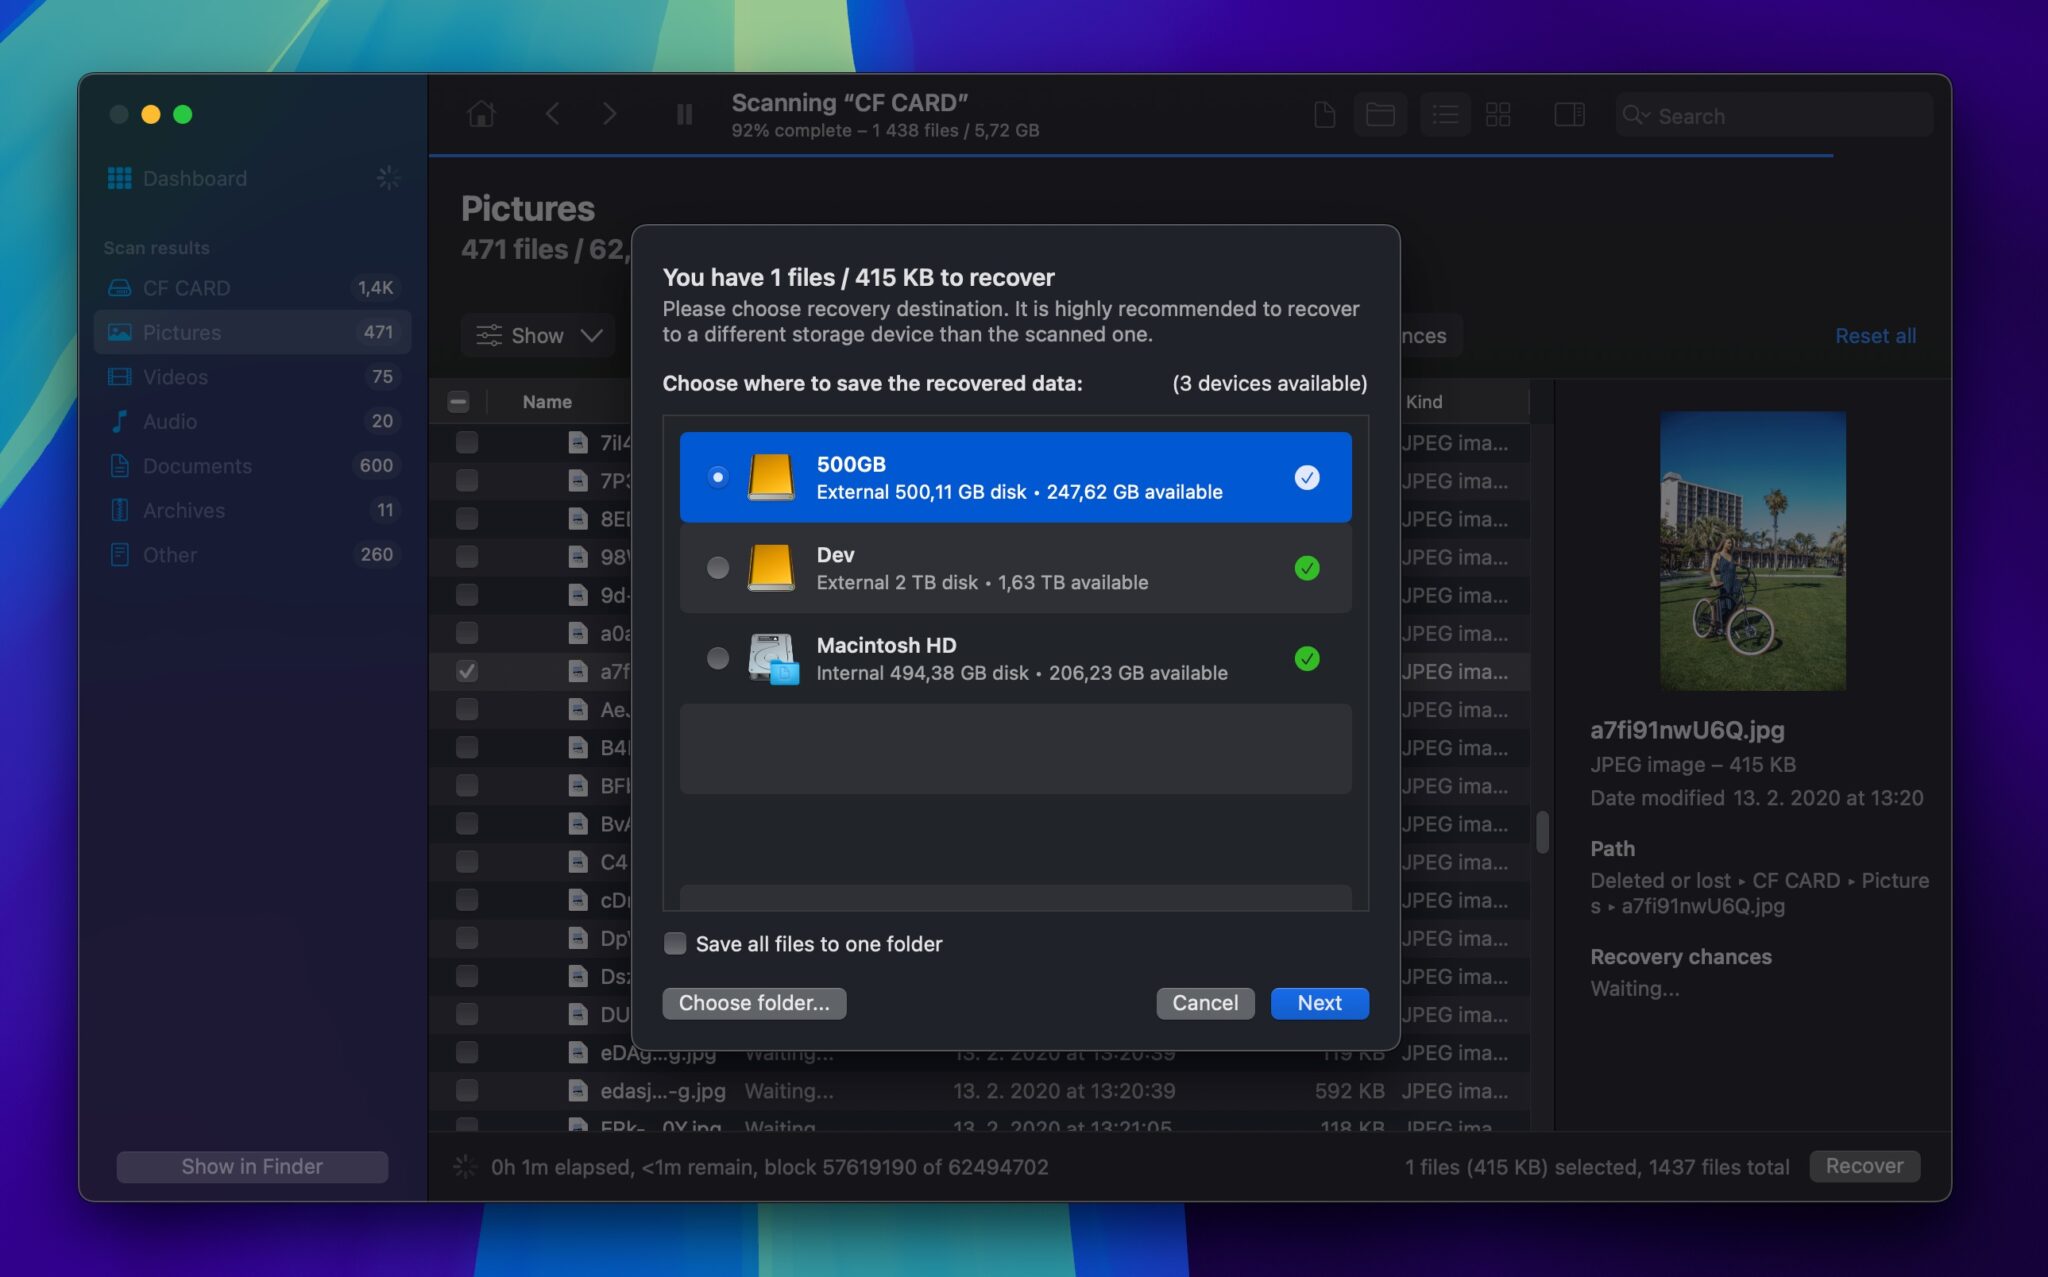Sort by the Name column header
This screenshot has width=2048, height=1277.
tap(547, 402)
